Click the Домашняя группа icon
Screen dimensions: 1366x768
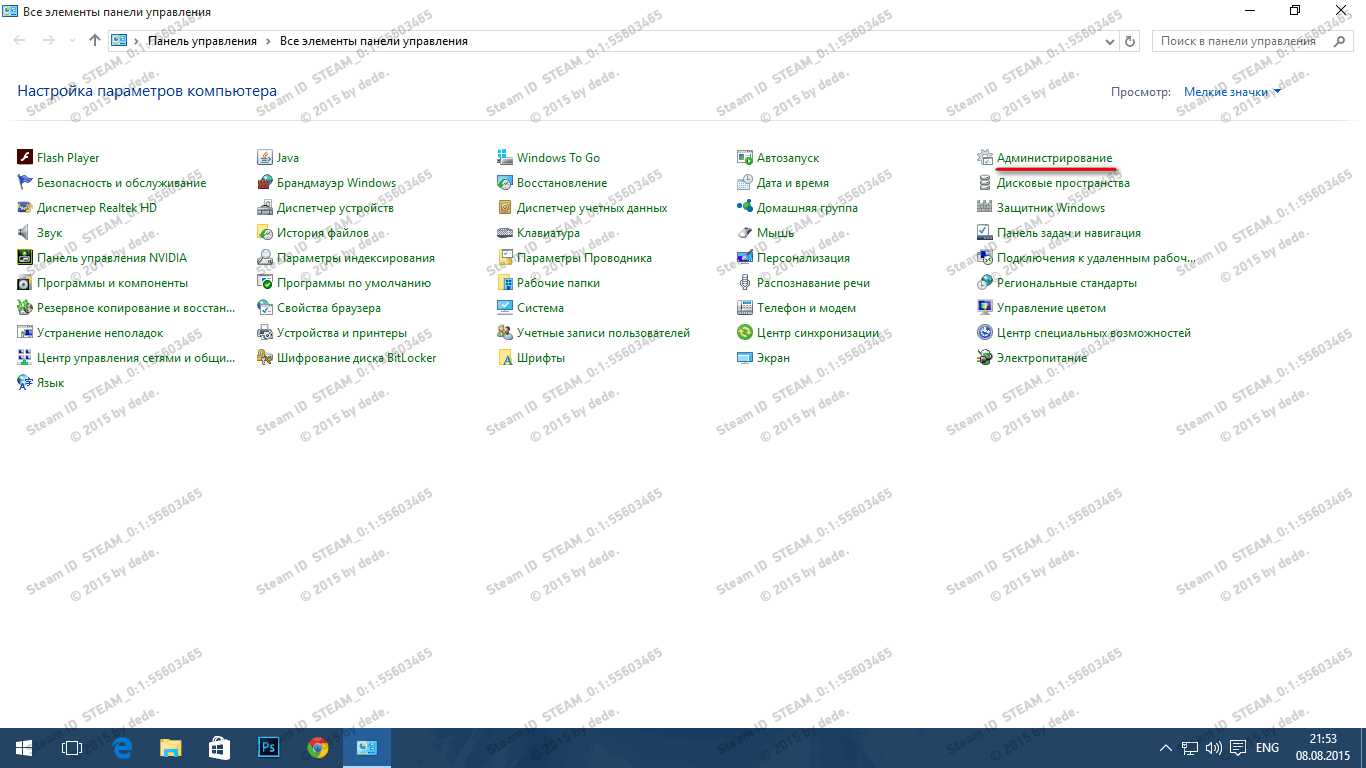coord(745,208)
